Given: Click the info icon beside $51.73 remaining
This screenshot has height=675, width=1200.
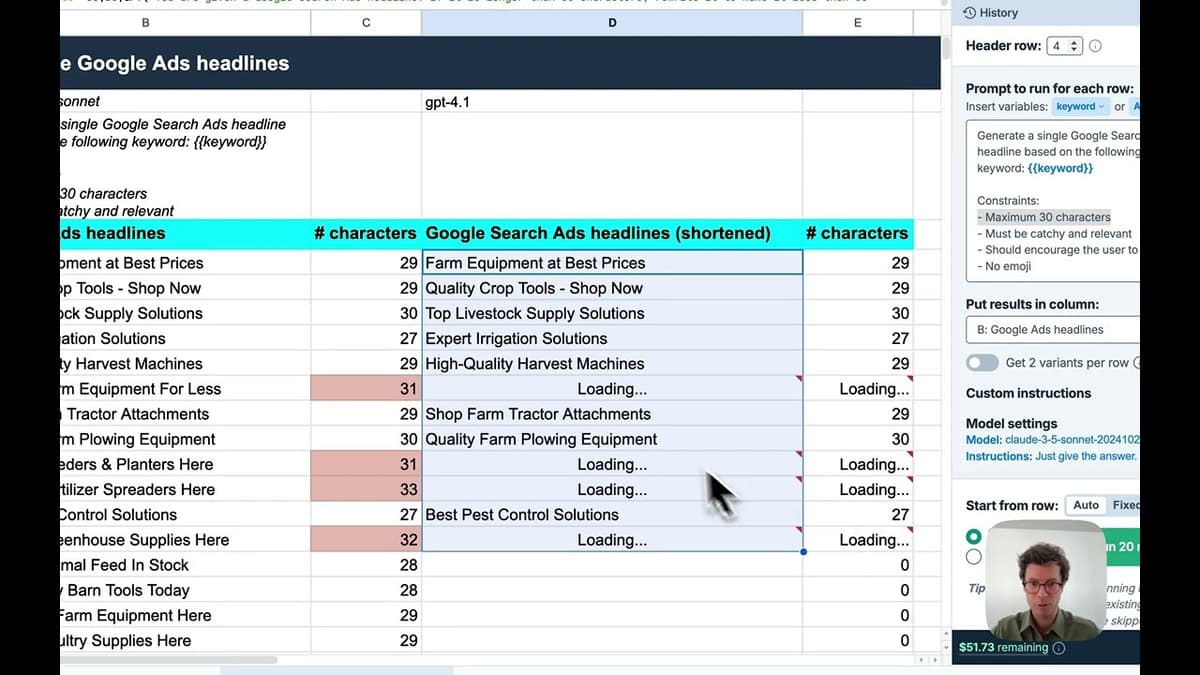Looking at the screenshot, I should 1058,647.
